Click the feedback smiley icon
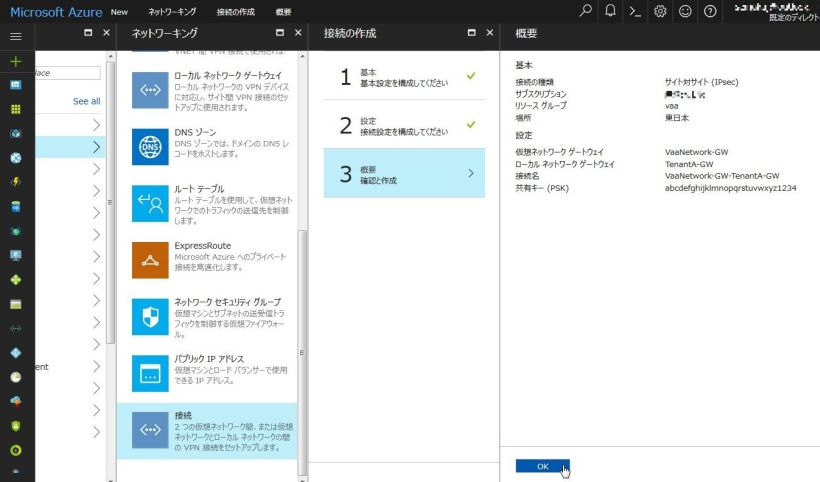 pyautogui.click(x=685, y=11)
